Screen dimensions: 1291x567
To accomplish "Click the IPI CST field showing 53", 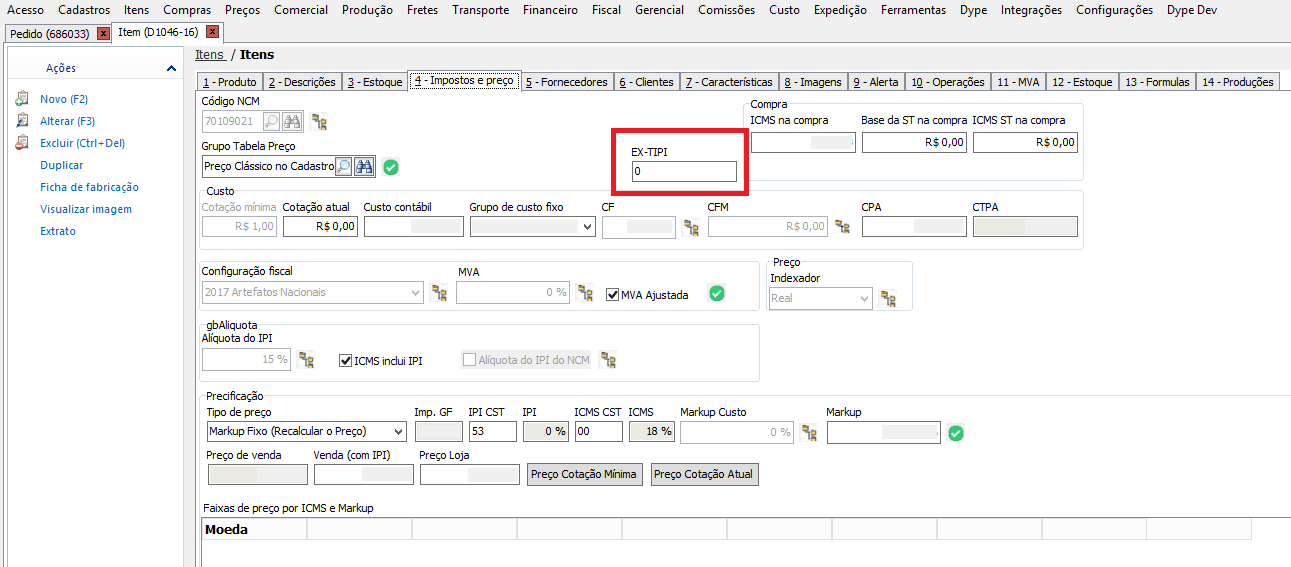I will click(492, 432).
